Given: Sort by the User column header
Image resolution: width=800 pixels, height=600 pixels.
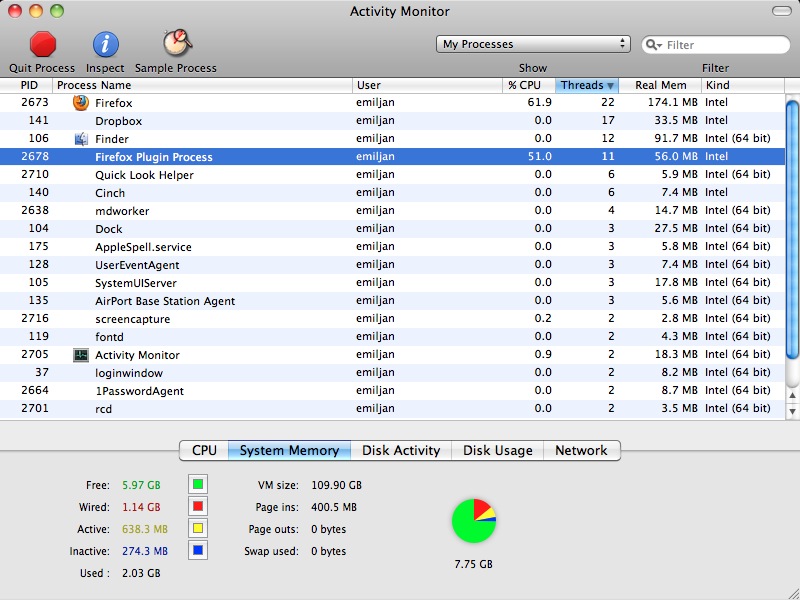Looking at the screenshot, I should (x=428, y=85).
